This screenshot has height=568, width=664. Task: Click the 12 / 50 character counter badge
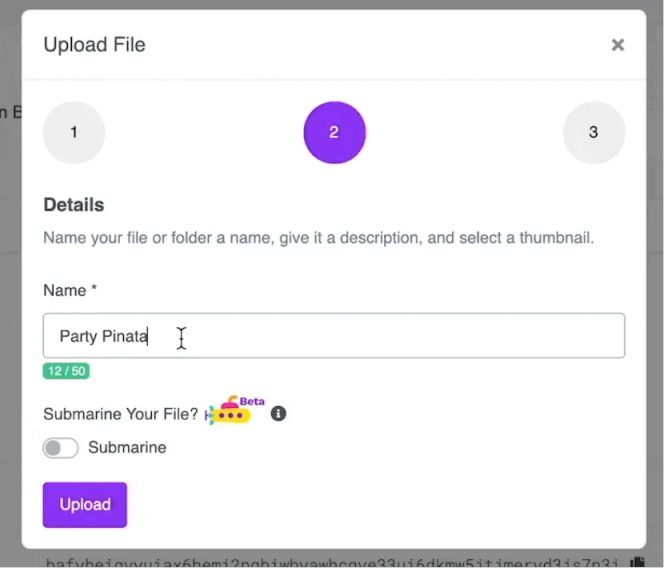(66, 371)
